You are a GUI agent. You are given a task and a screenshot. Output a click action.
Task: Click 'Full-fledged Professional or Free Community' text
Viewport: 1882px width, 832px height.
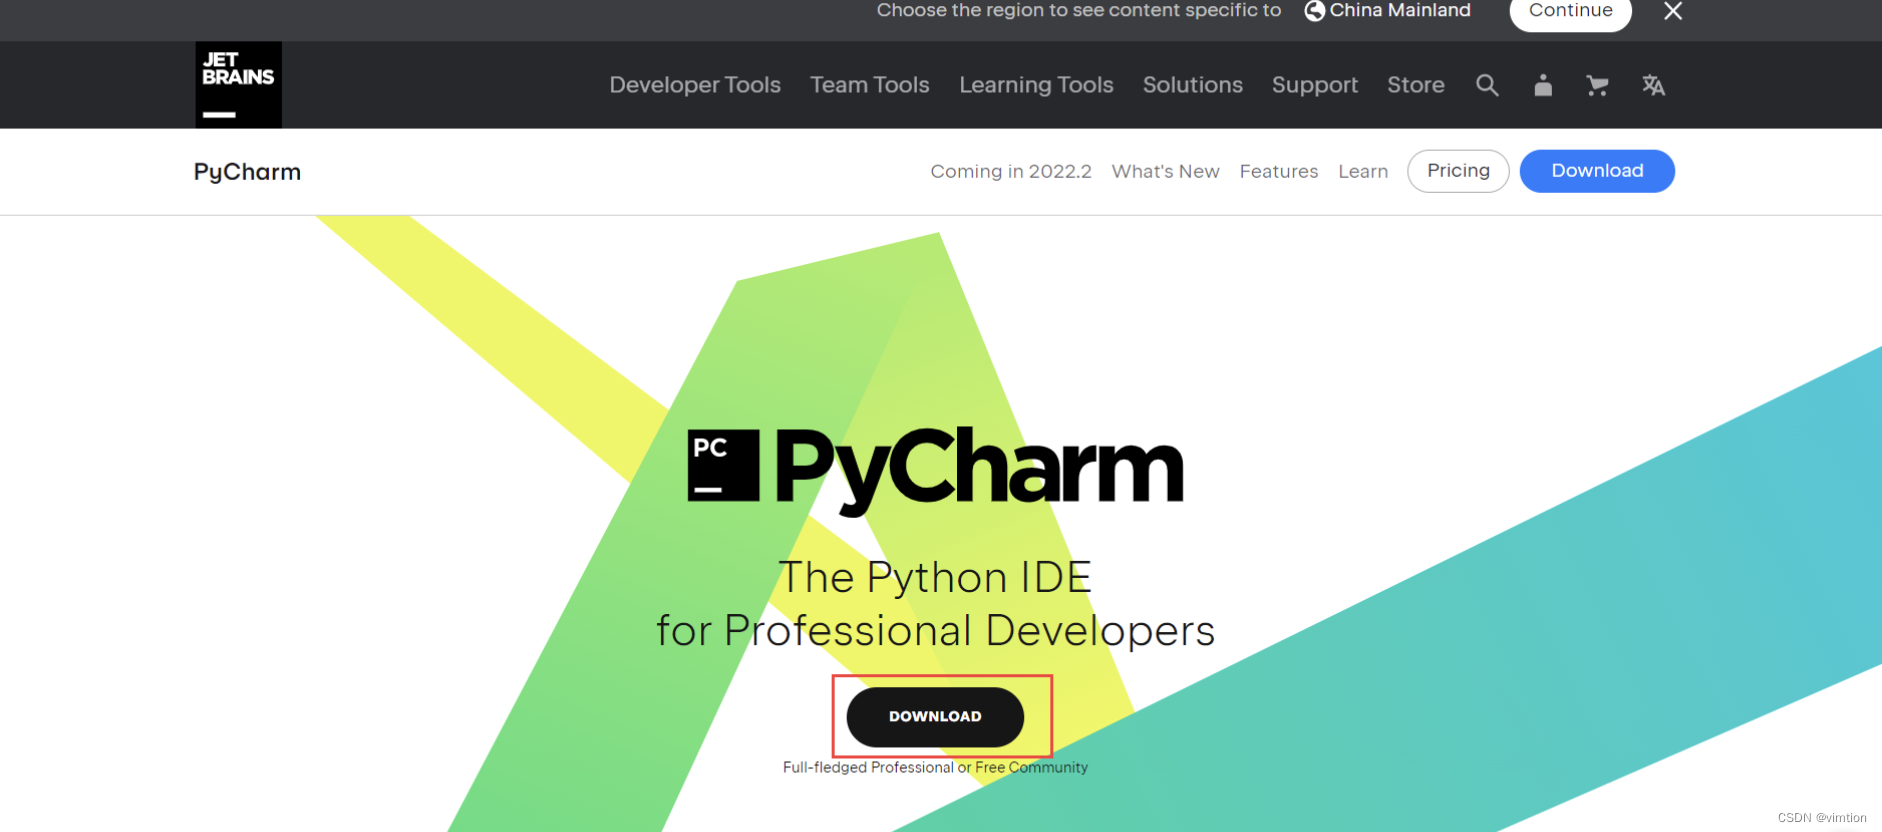[935, 767]
